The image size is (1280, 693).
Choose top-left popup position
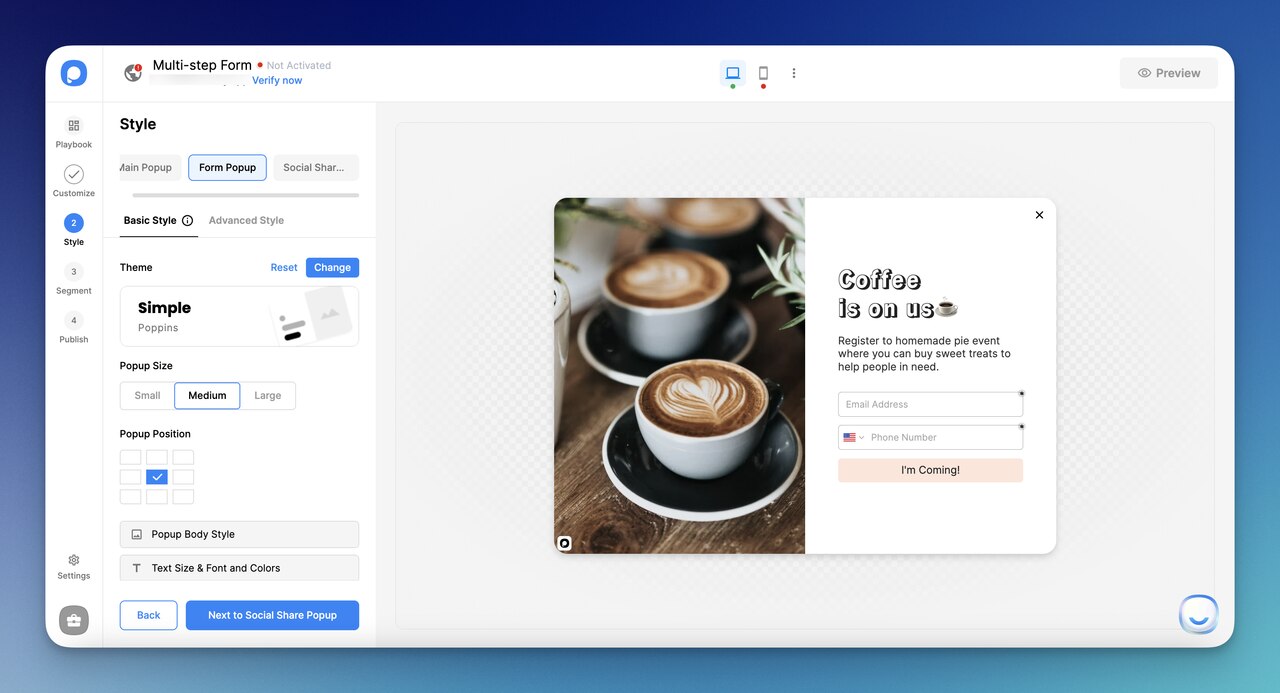point(131,457)
